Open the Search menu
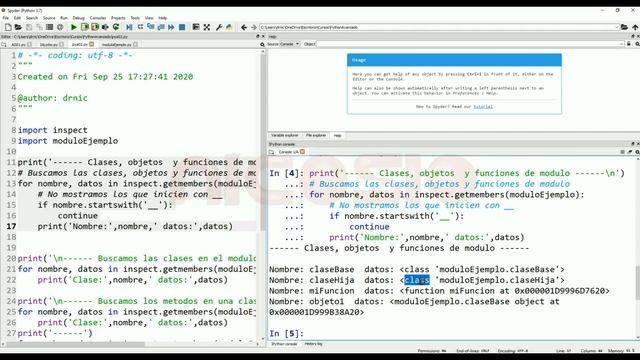640x360 pixels. 31,18
